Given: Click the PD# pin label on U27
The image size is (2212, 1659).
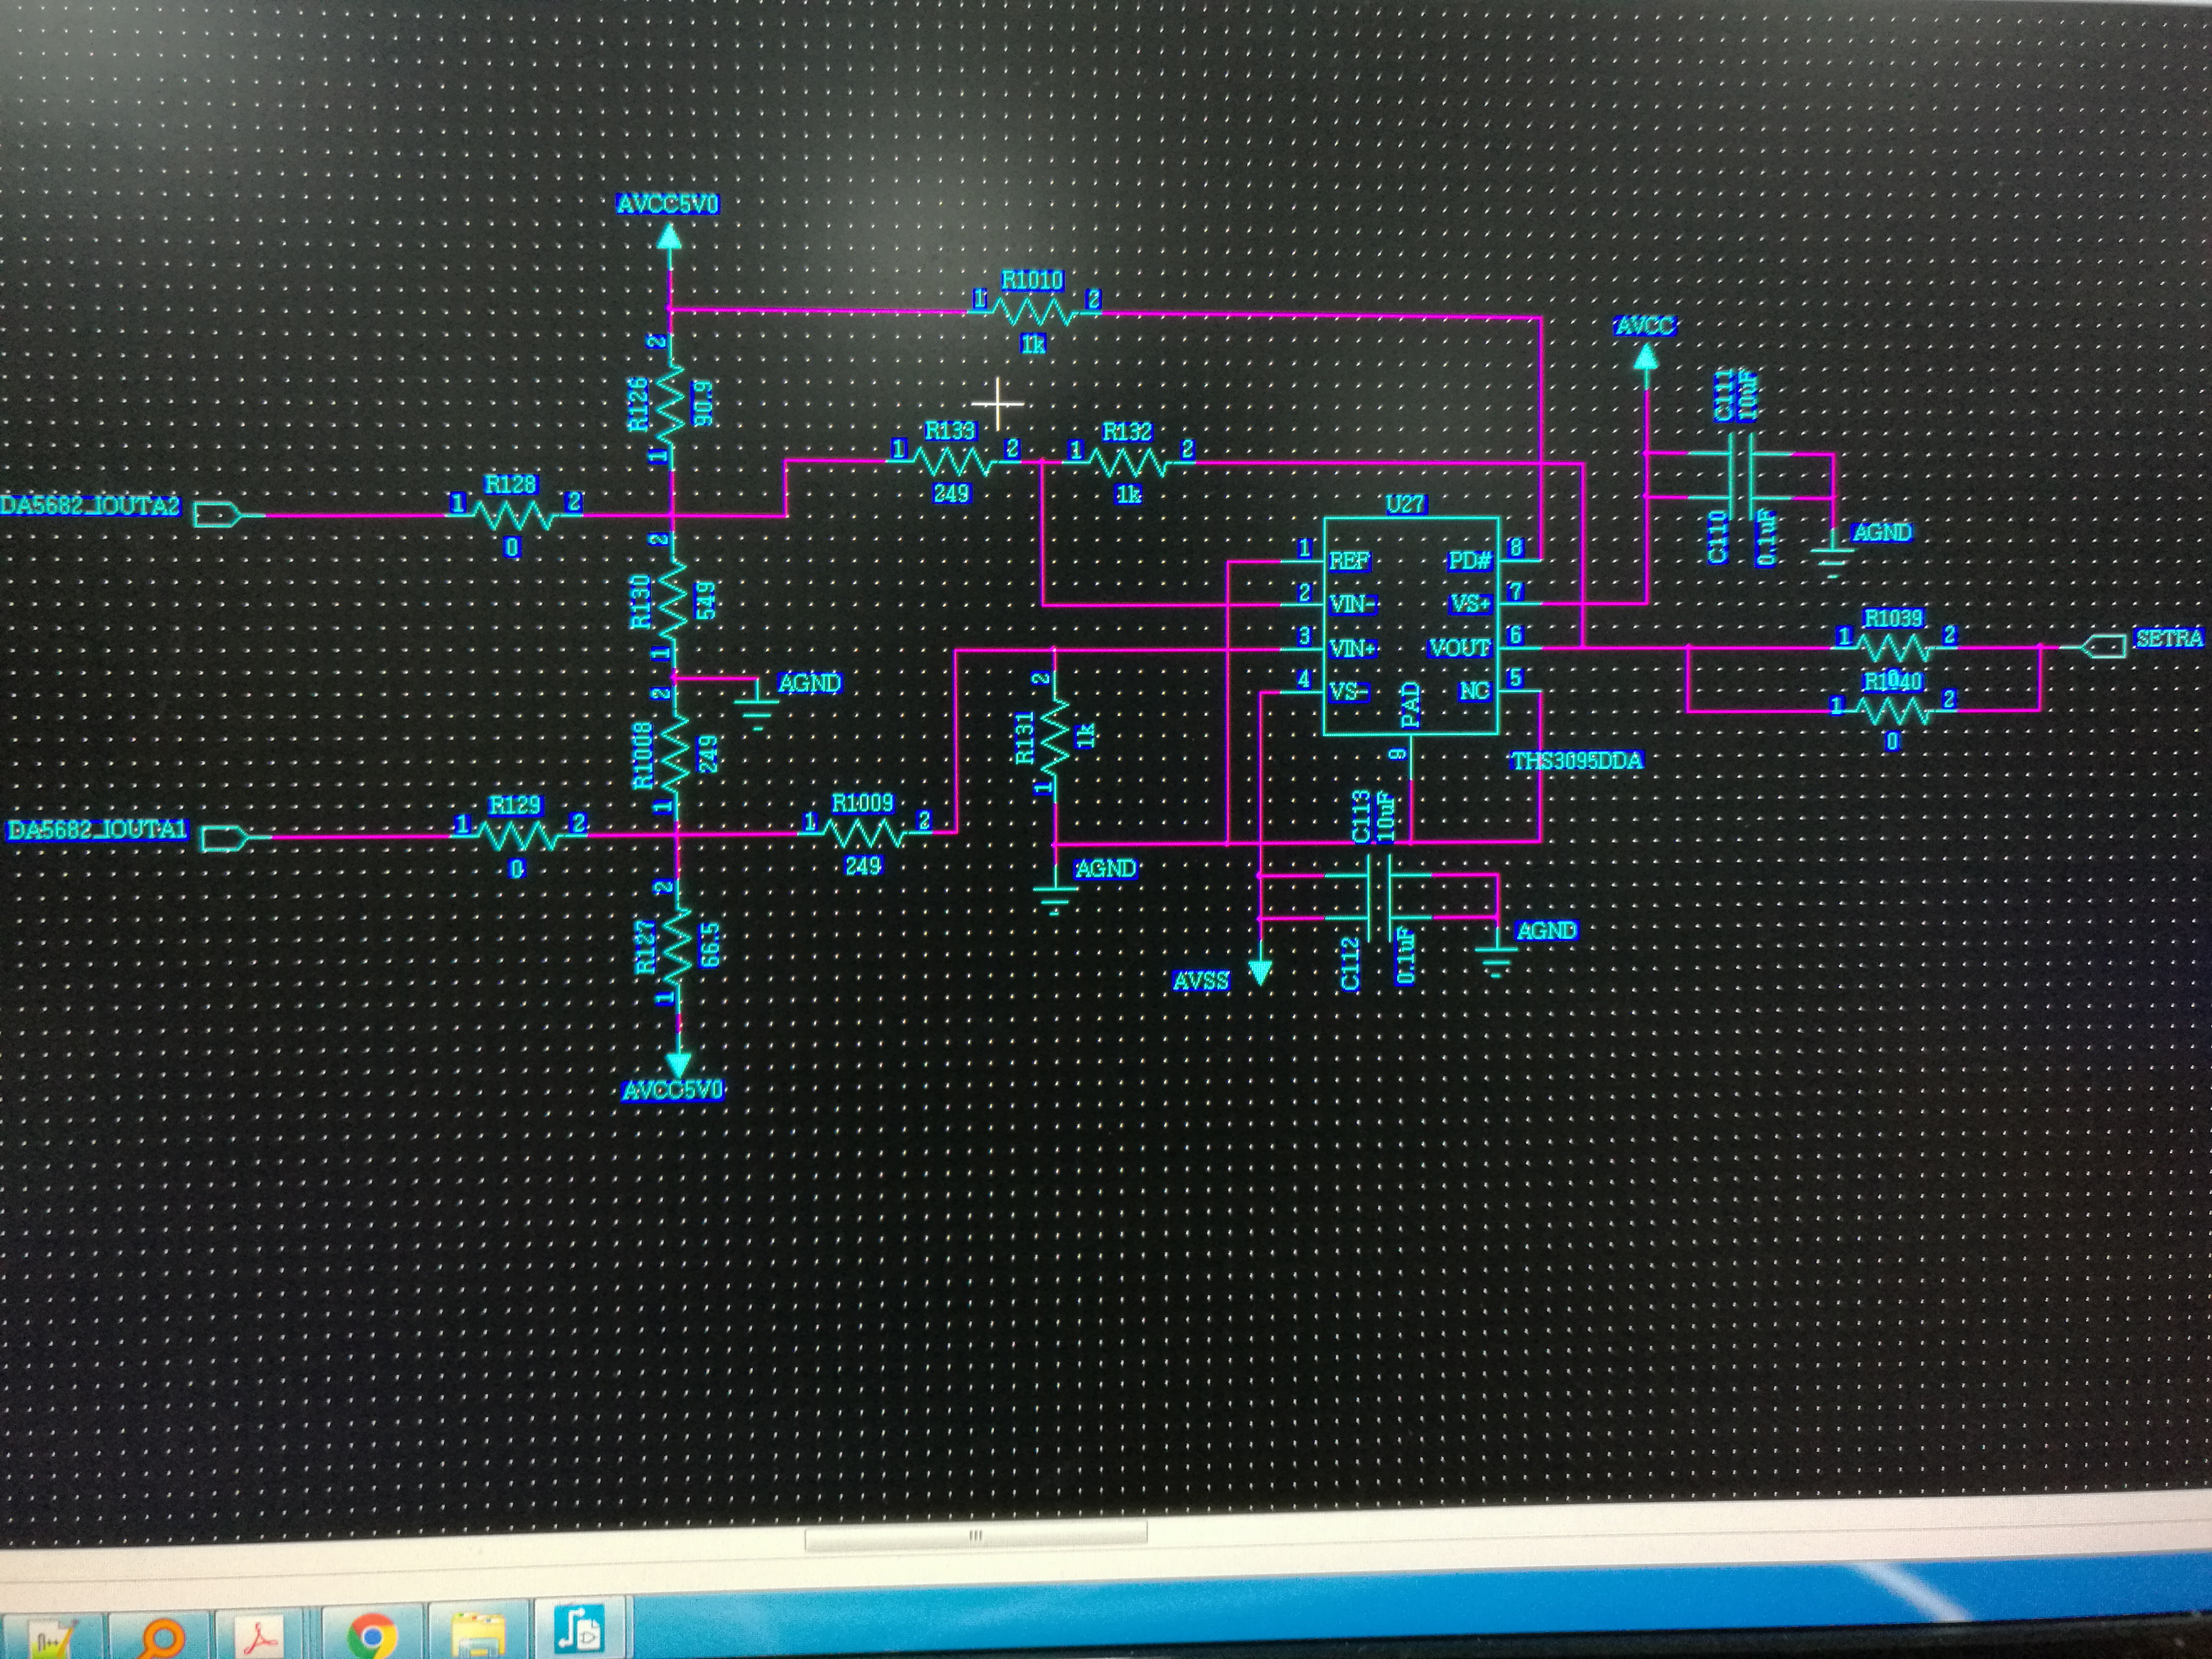Looking at the screenshot, I should (x=1469, y=561).
